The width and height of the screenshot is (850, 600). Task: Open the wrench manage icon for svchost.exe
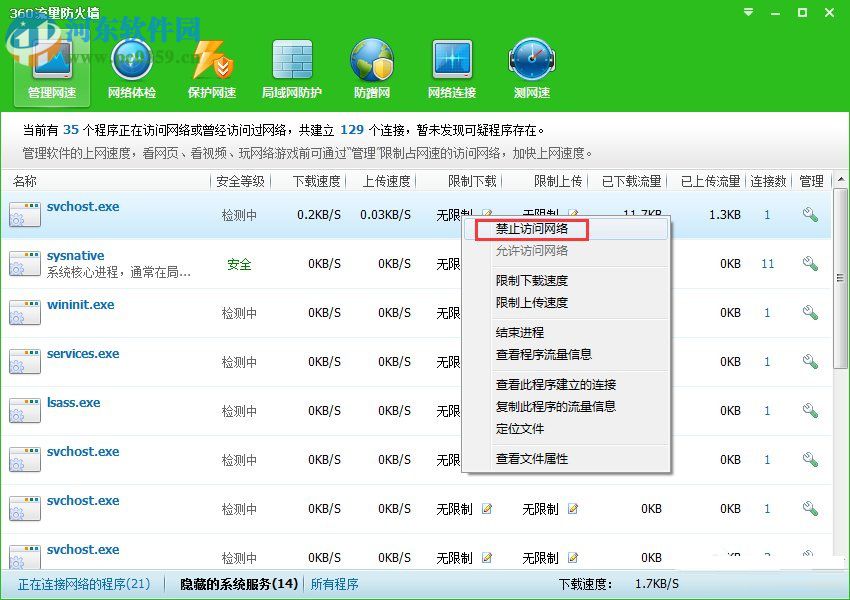click(x=811, y=213)
